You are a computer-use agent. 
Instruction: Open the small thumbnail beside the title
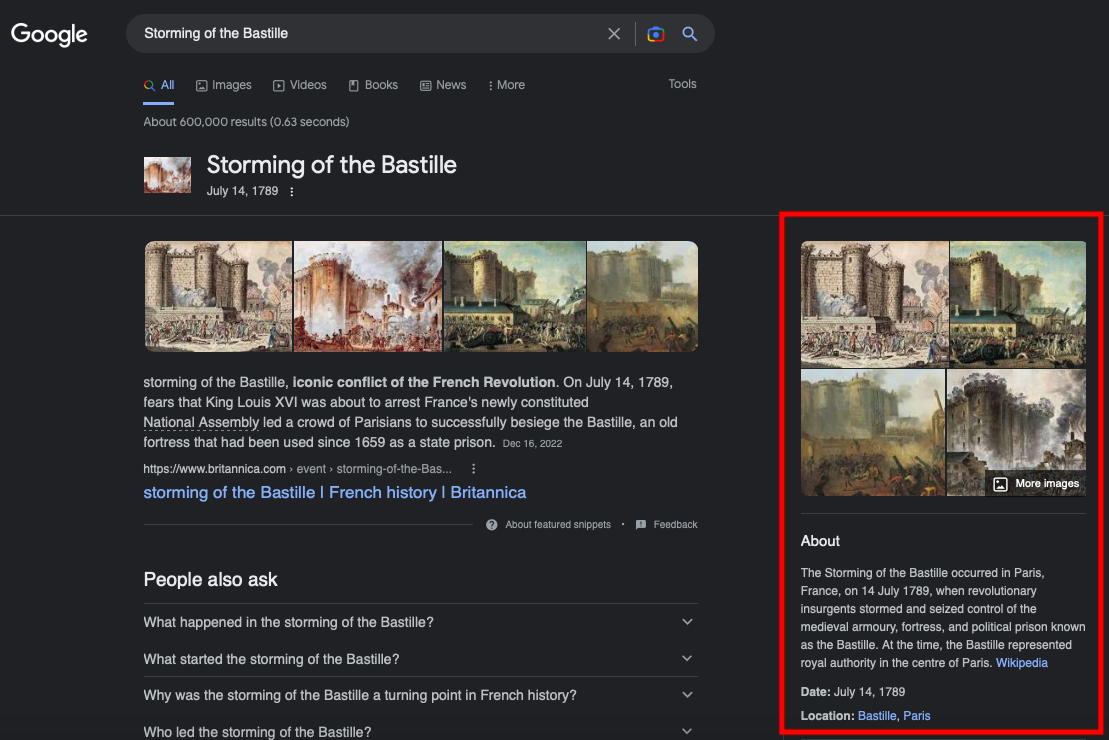coord(167,175)
